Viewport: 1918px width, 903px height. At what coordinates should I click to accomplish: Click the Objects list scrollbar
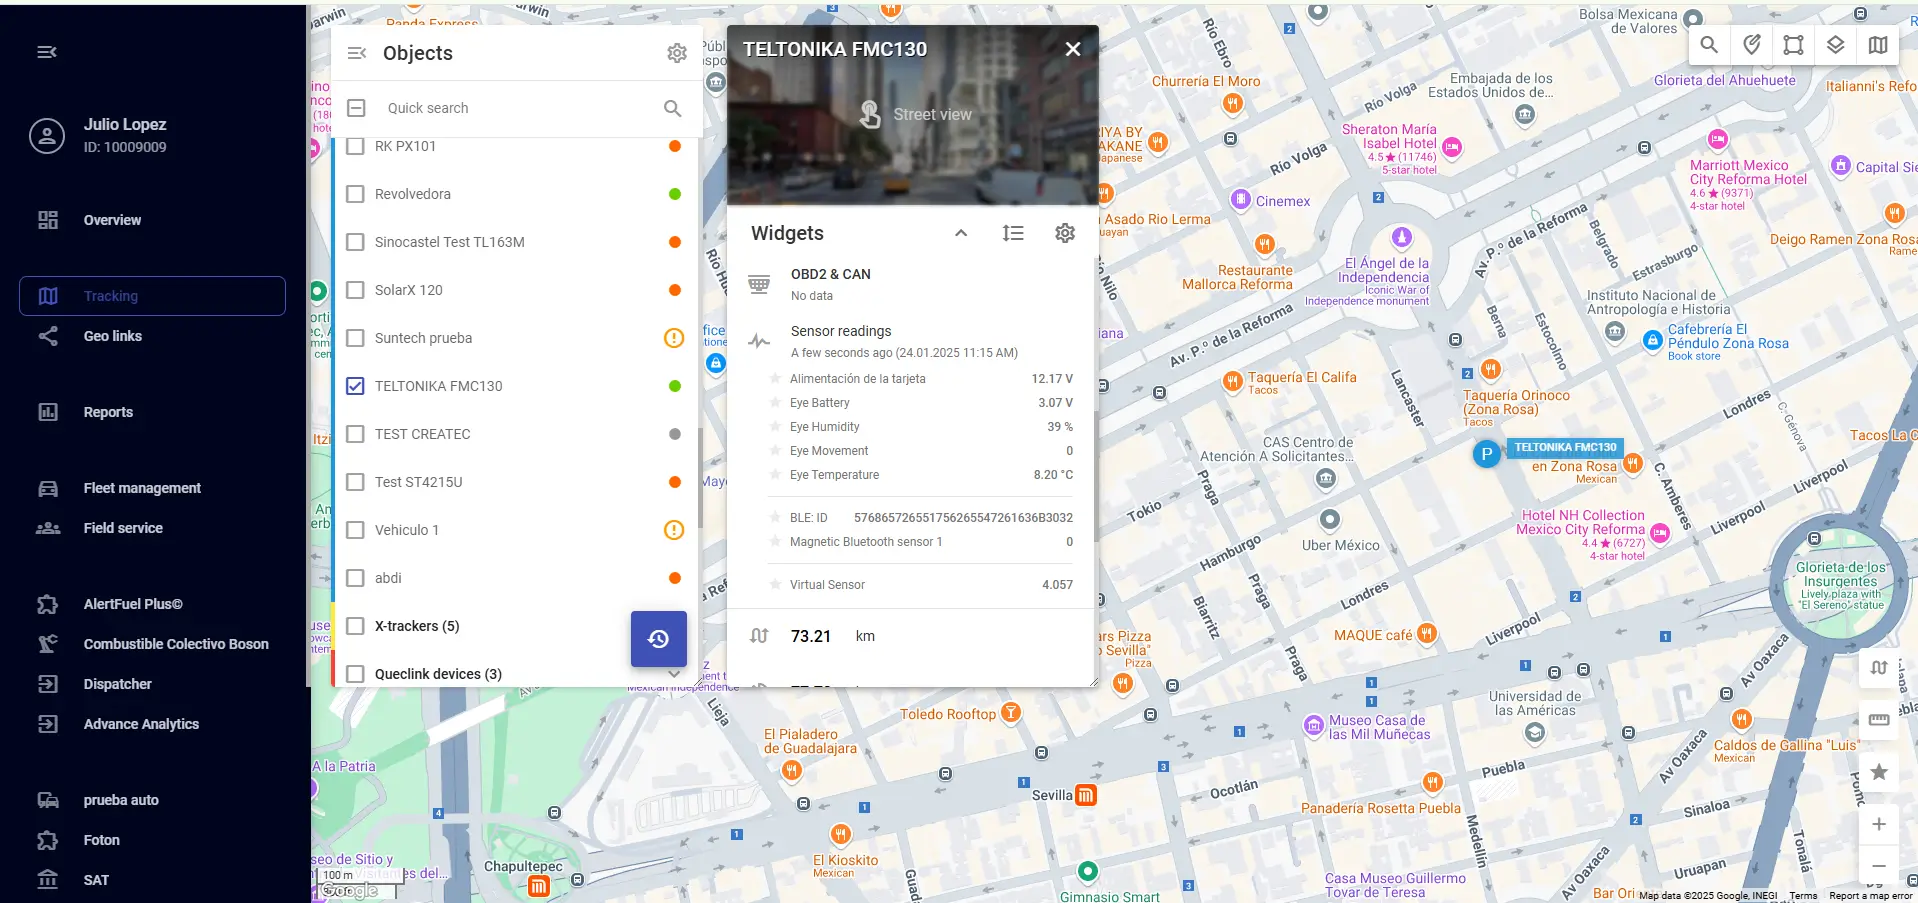click(x=699, y=478)
